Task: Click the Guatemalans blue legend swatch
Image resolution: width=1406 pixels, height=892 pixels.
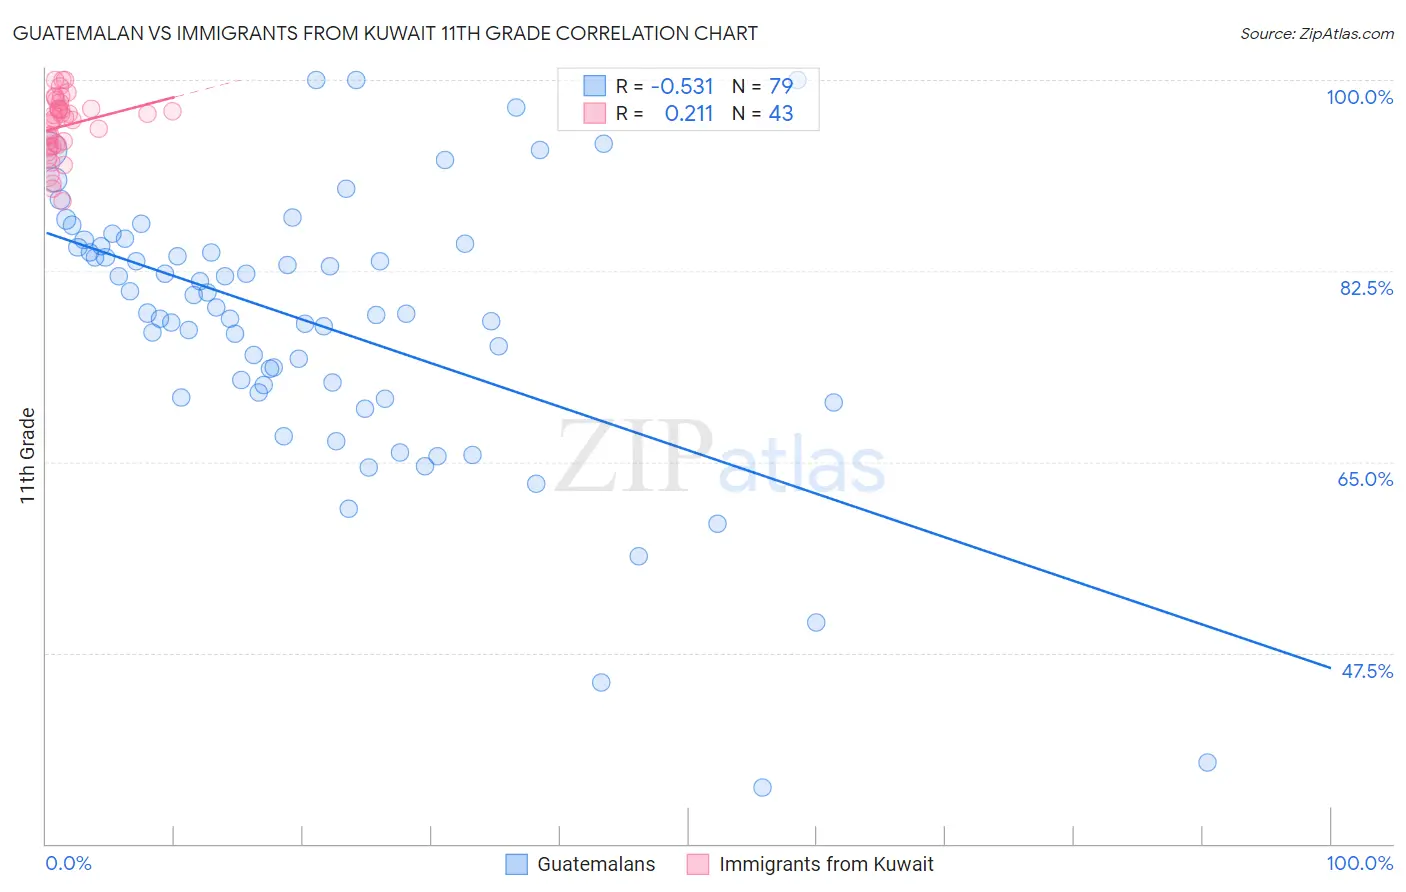Action: tap(516, 864)
